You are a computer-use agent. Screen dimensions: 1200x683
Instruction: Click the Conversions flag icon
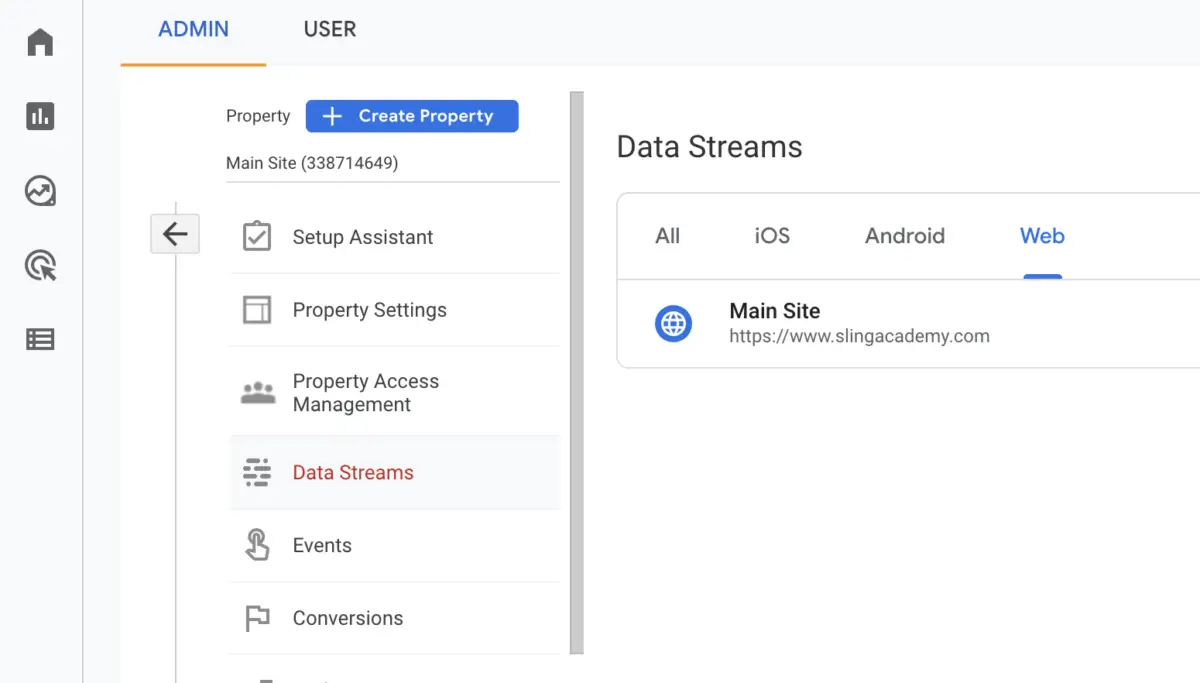[257, 618]
